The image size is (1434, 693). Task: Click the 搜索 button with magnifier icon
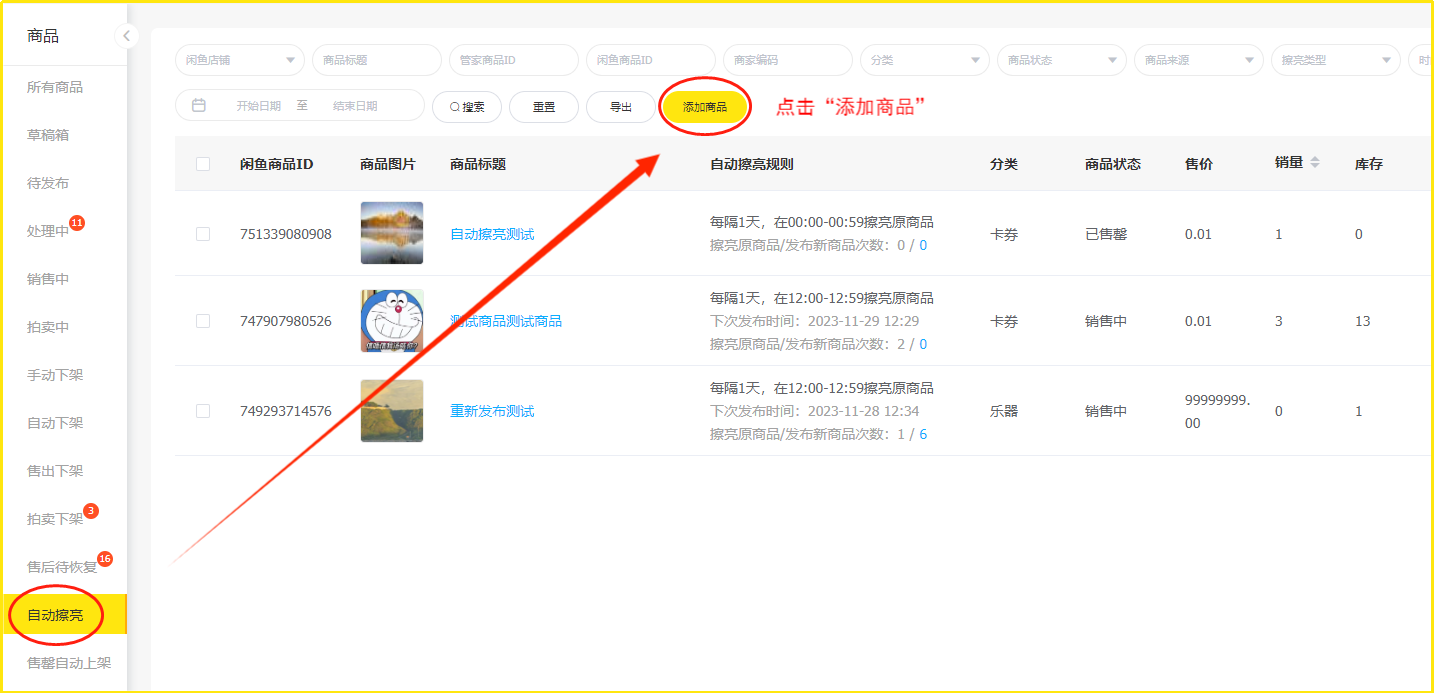[x=467, y=107]
